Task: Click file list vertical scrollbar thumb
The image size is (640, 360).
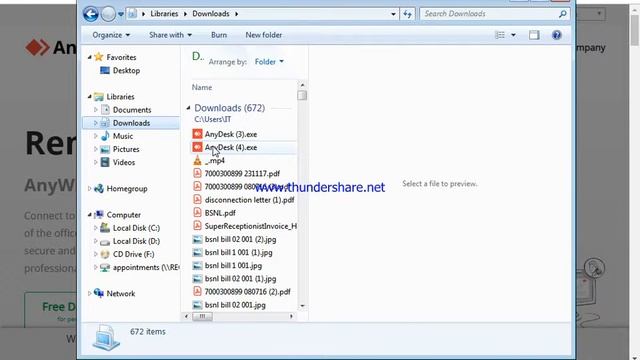Action: 302,95
